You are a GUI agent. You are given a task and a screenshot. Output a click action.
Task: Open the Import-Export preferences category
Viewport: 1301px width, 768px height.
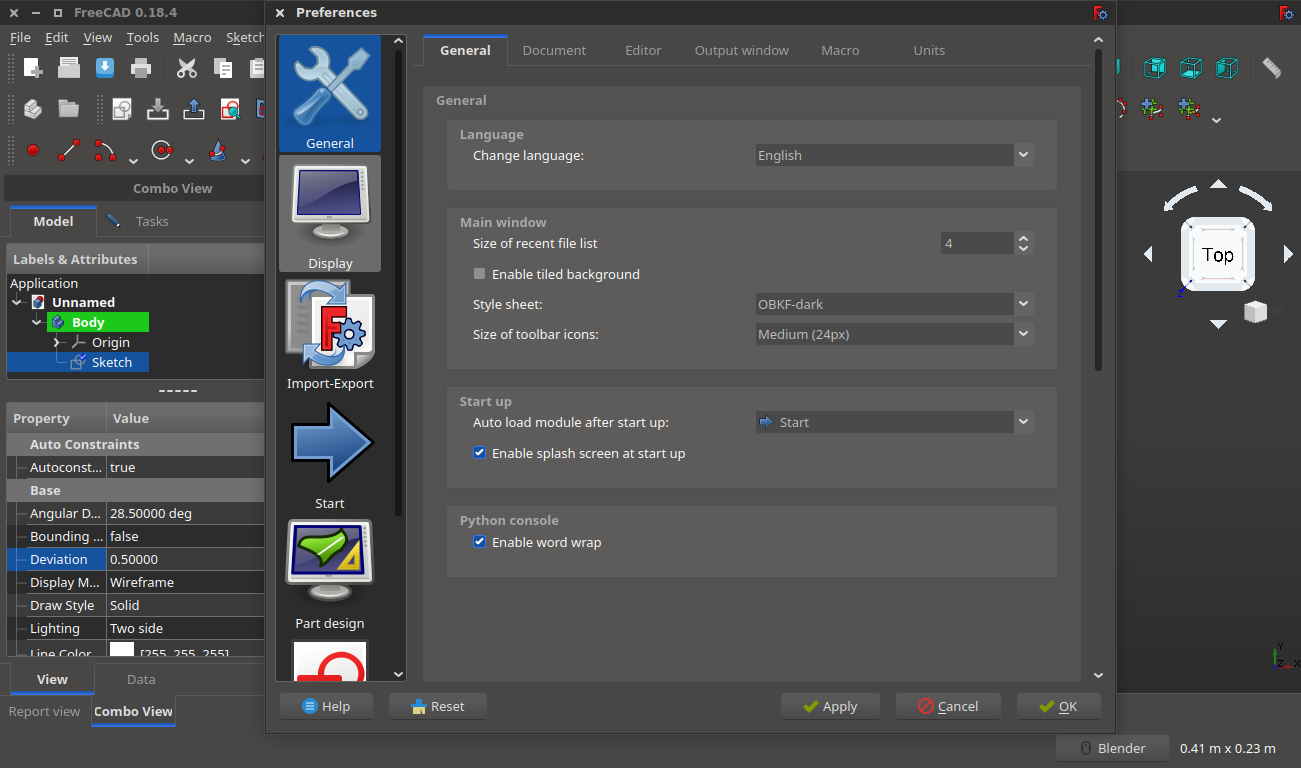[330, 334]
